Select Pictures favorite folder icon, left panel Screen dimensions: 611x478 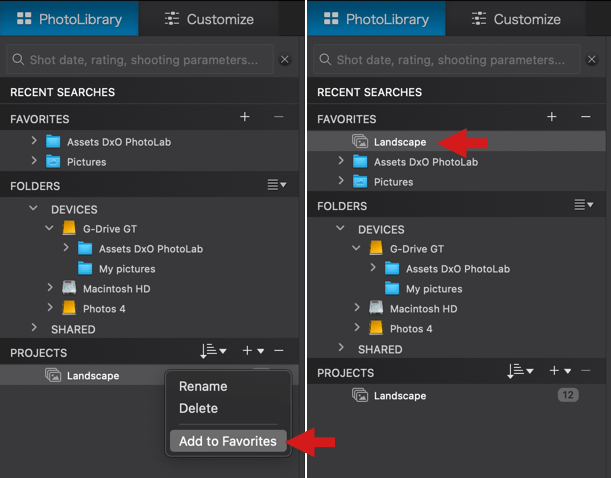53,161
